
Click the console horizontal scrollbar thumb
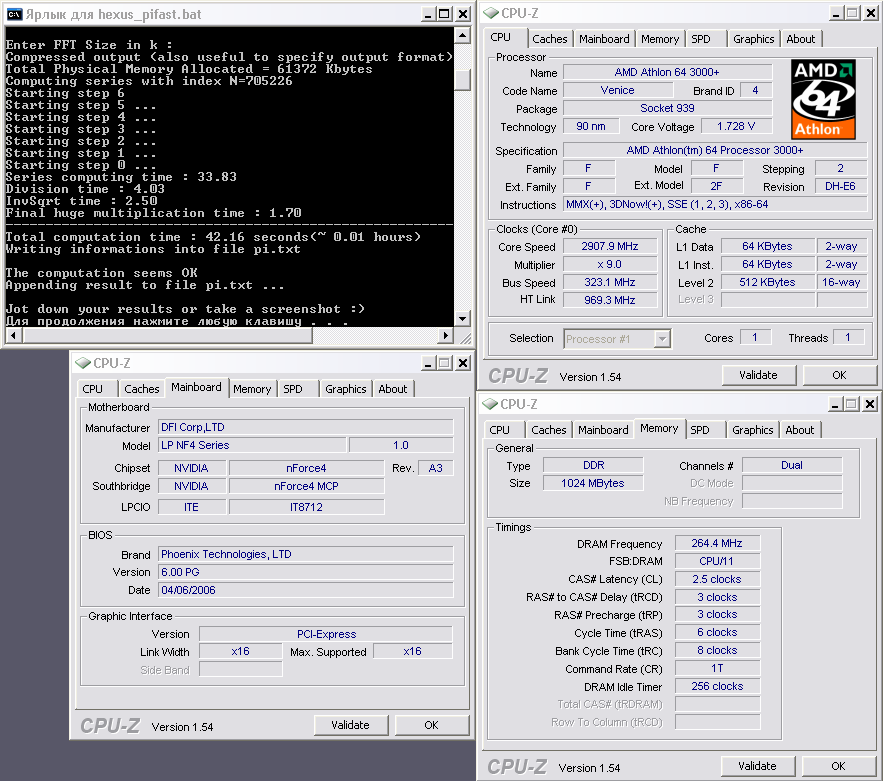[167, 336]
